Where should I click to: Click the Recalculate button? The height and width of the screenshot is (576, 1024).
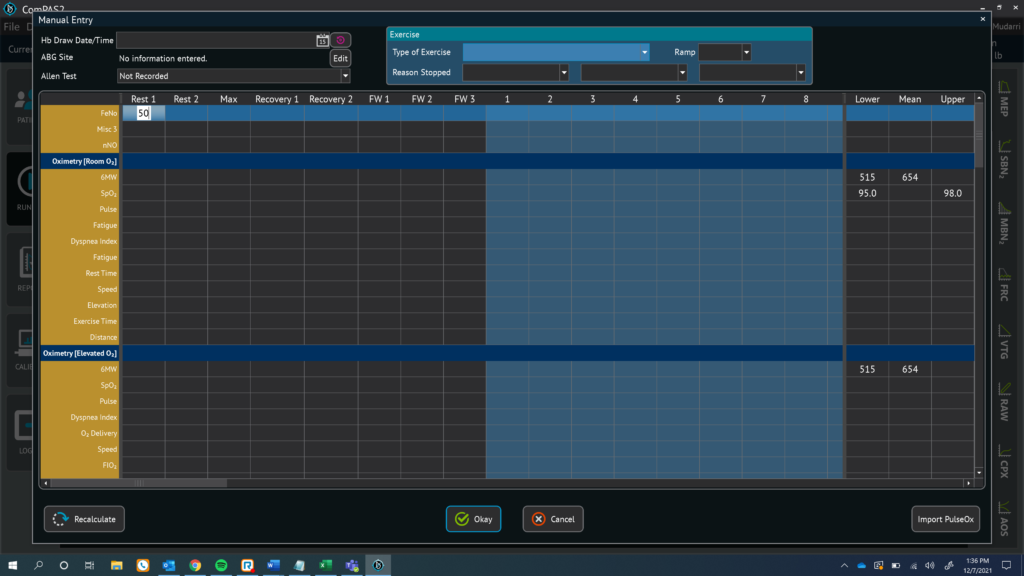pos(84,519)
